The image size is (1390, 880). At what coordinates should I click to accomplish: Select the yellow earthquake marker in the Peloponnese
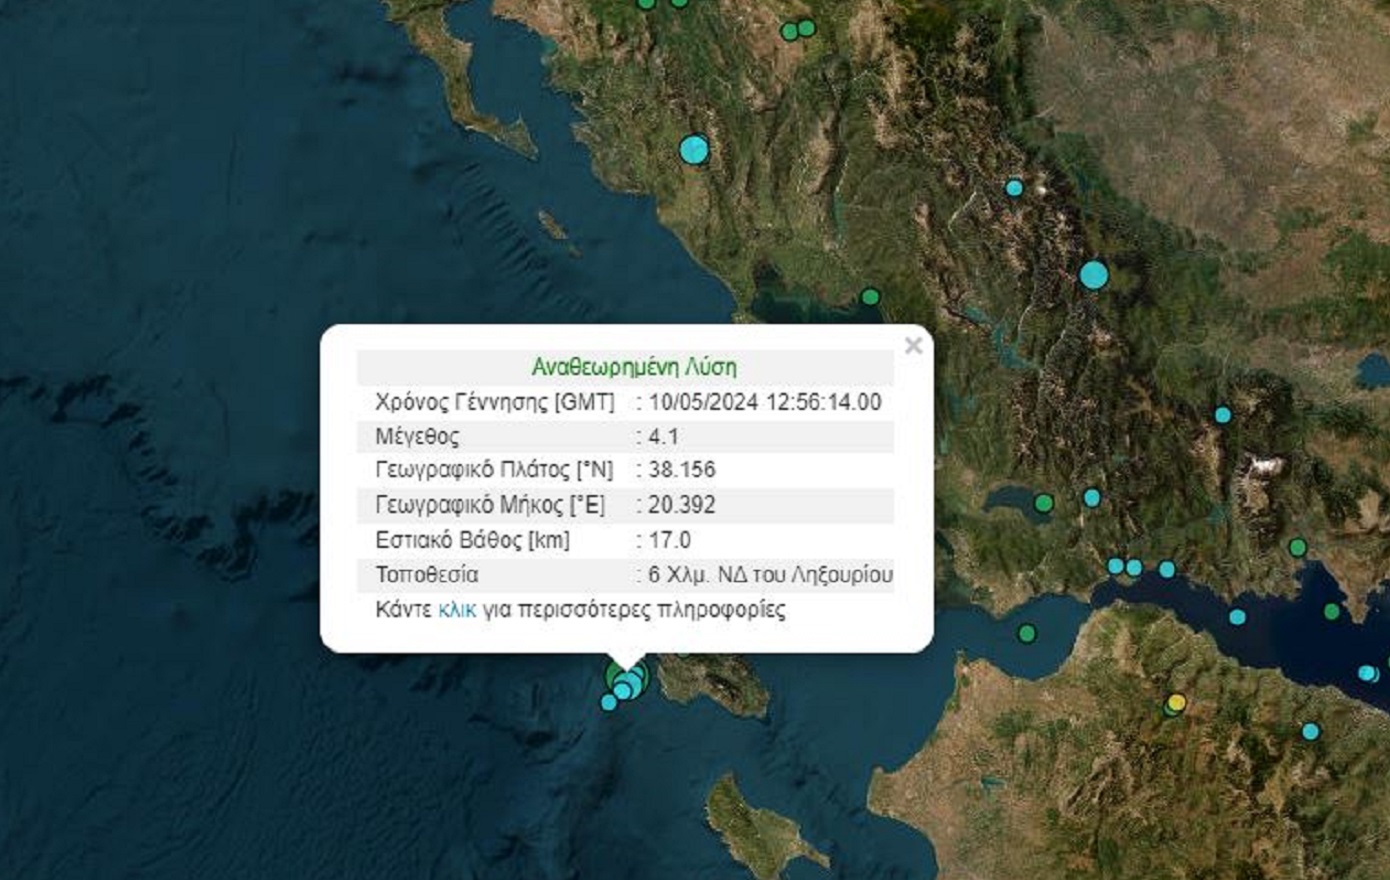(x=1176, y=703)
